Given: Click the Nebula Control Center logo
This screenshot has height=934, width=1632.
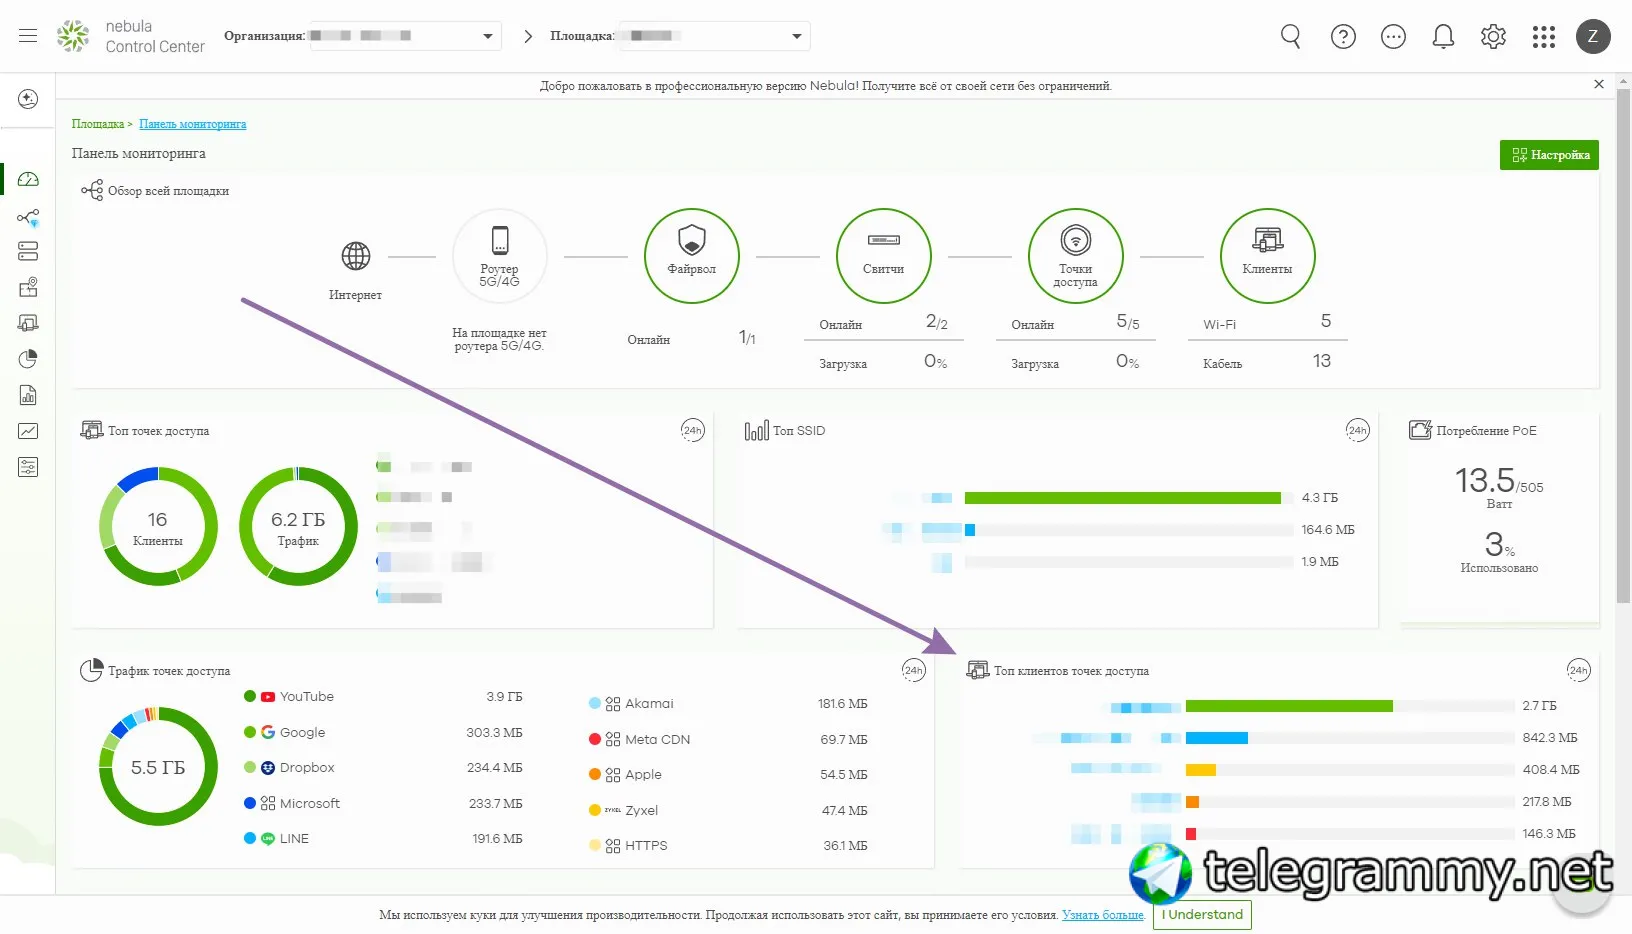Looking at the screenshot, I should (131, 36).
